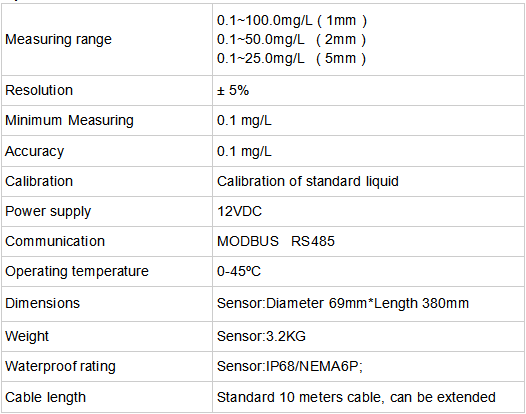
Task: Click the IP68/NEMA6P rating value
Action: pyautogui.click(x=290, y=366)
